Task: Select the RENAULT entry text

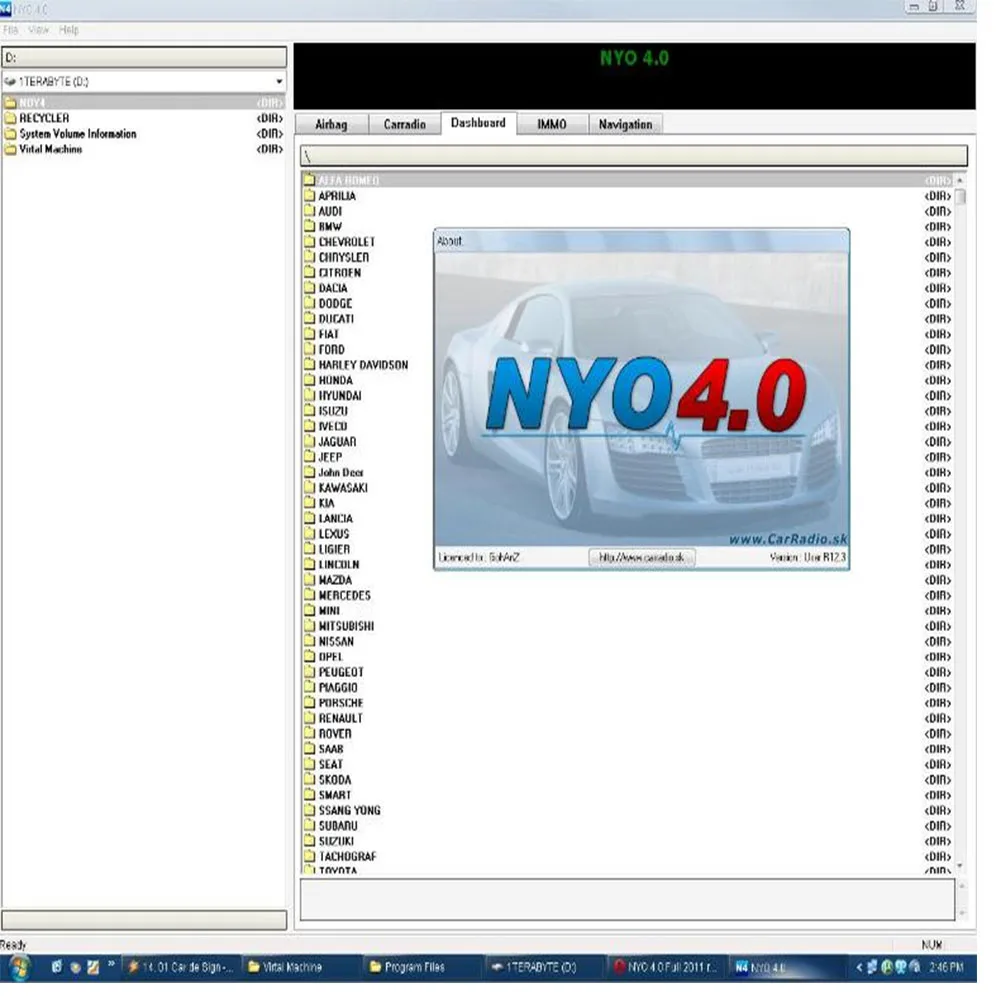Action: pyautogui.click(x=341, y=718)
